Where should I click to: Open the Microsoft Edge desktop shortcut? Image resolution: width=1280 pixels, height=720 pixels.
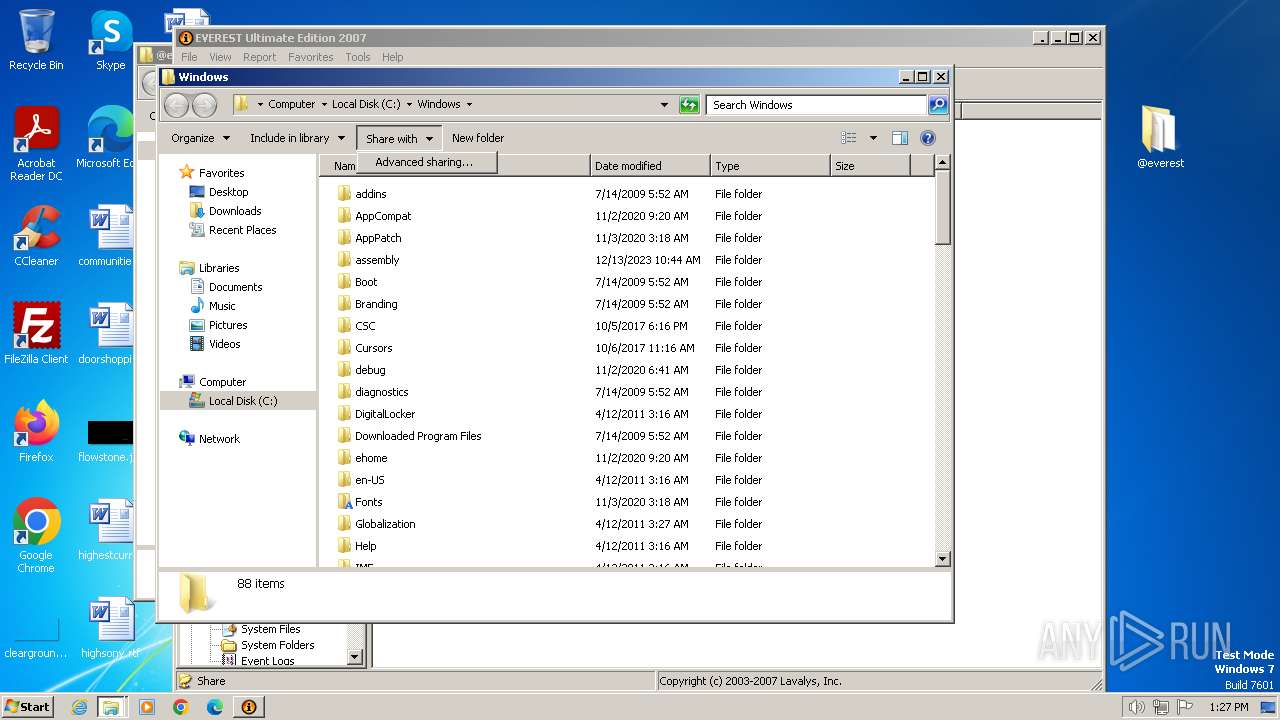click(104, 138)
